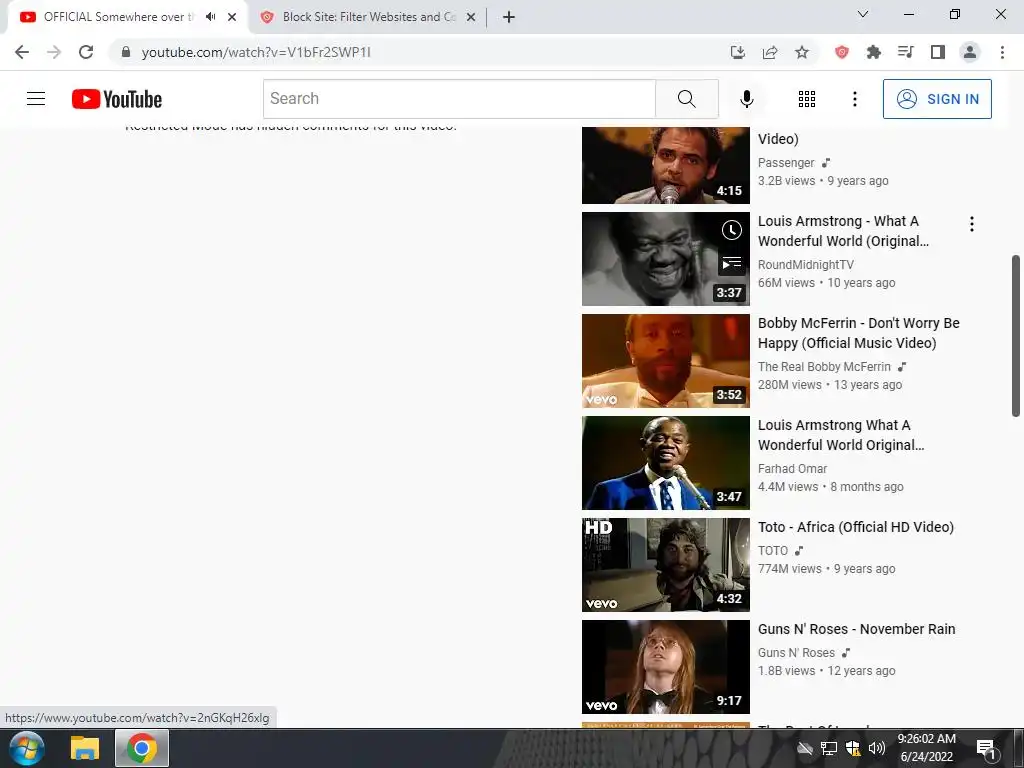Open the network icon in system tray
Viewport: 1024px width, 768px height.
click(829, 748)
